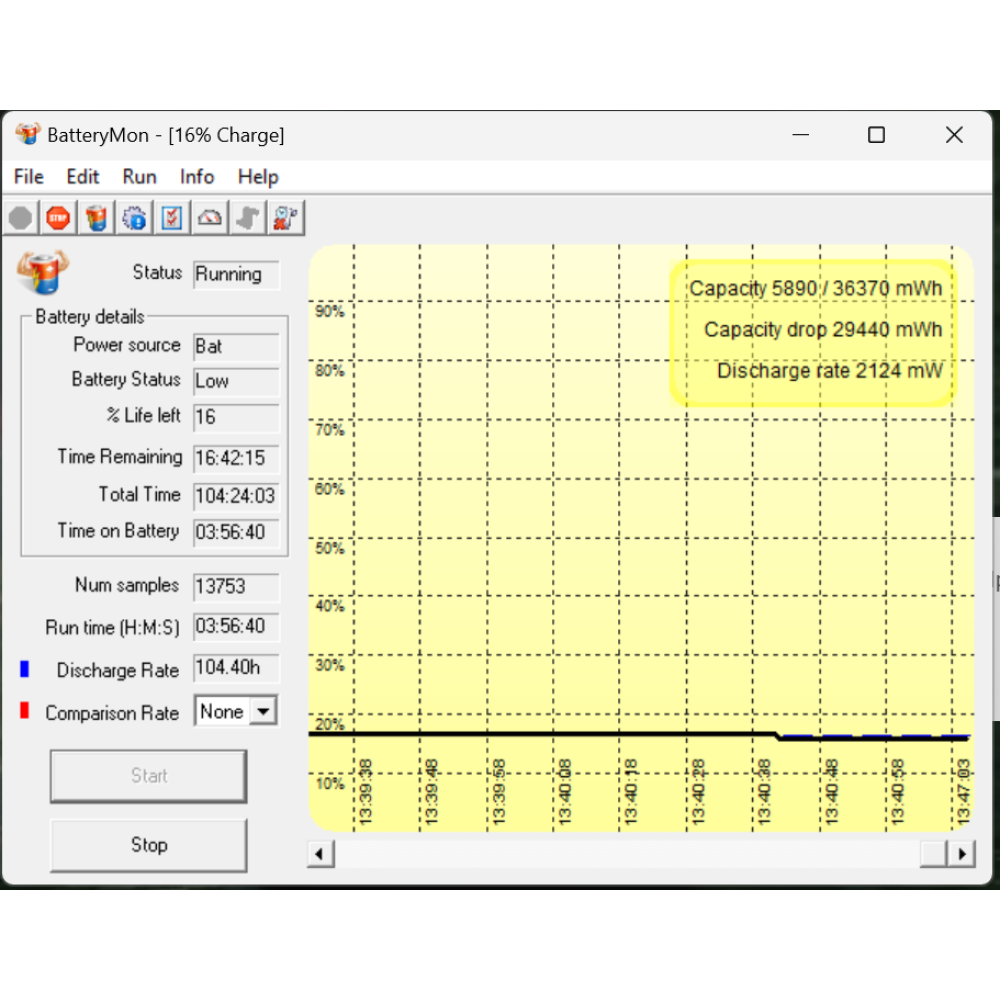Expand the Comparison Rate dropdown arrow
Screen dimensions: 1000x1000
pos(262,712)
